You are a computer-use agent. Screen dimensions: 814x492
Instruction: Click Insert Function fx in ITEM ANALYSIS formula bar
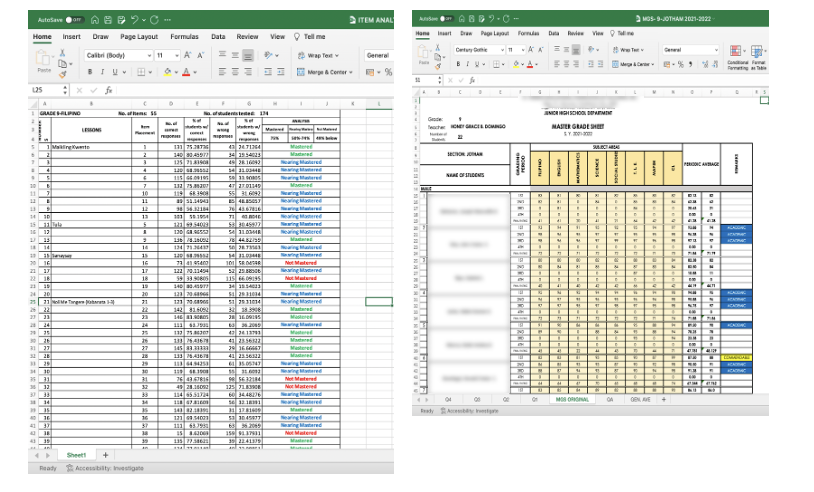108,90
